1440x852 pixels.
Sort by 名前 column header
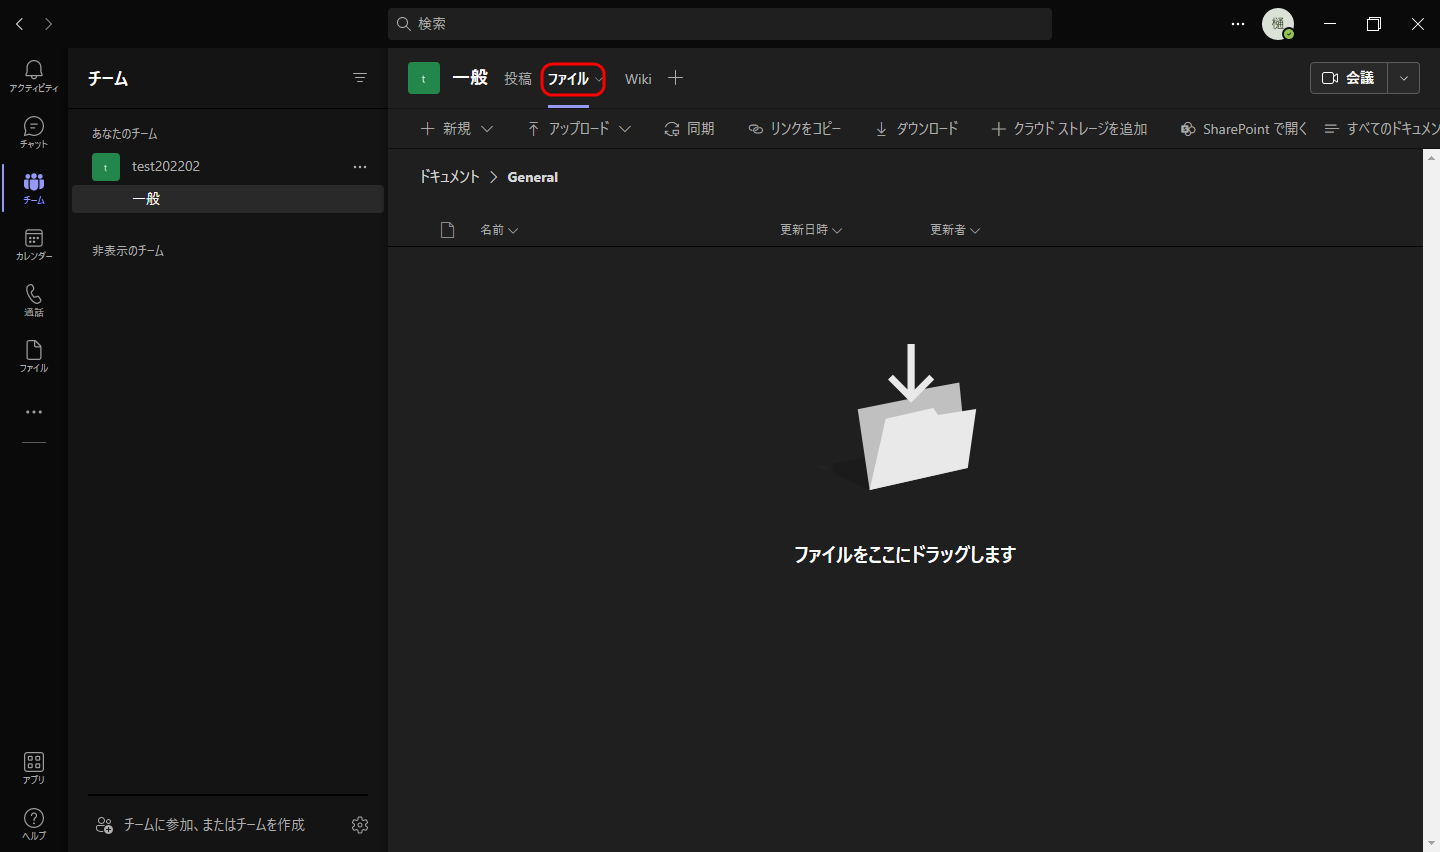[x=498, y=230]
